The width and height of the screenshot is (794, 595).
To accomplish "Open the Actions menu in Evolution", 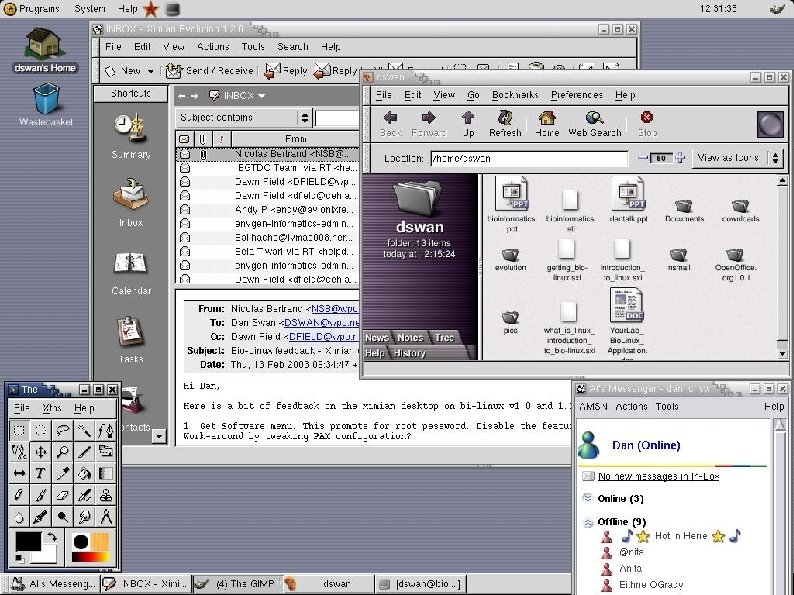I will (x=213, y=47).
